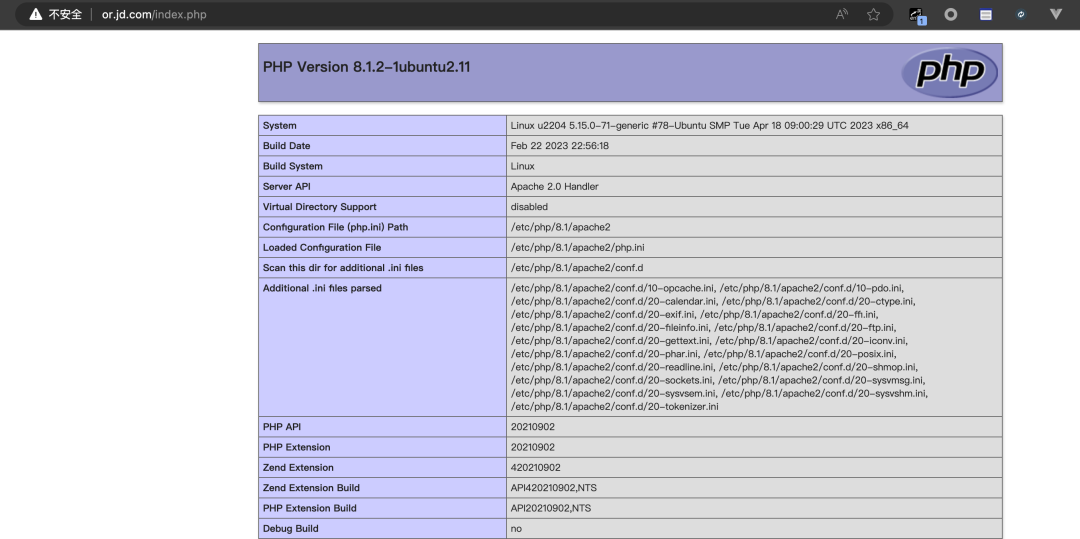Image resolution: width=1080 pixels, height=539 pixels.
Task: Click the not-secure warning triangle icon
Action: pyautogui.click(x=36, y=14)
